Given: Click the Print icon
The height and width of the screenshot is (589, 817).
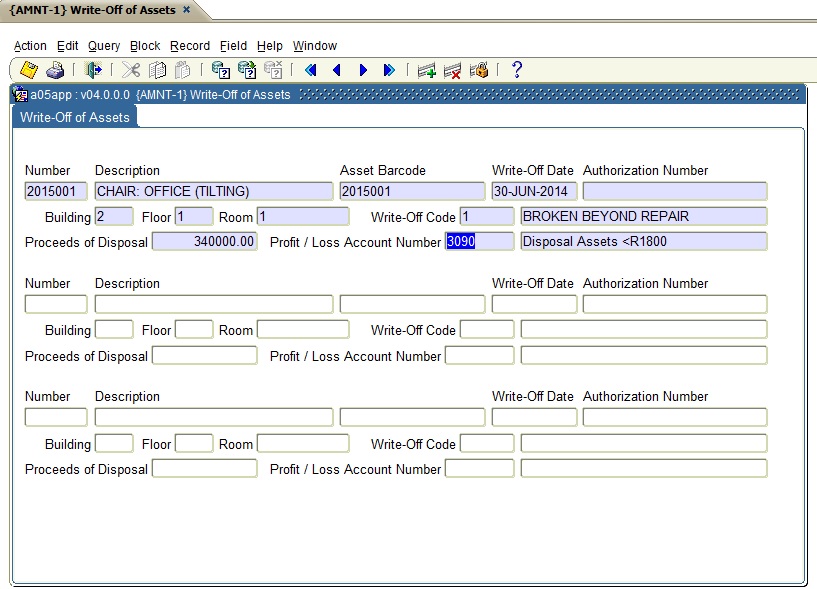Looking at the screenshot, I should pos(55,70).
